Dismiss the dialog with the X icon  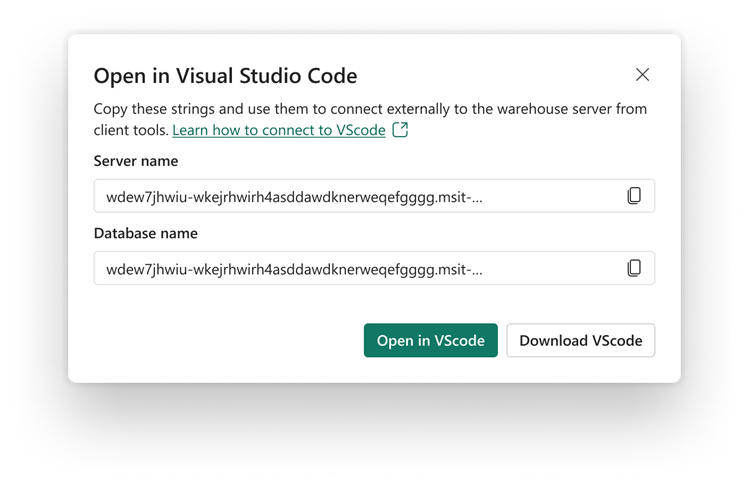coord(642,75)
